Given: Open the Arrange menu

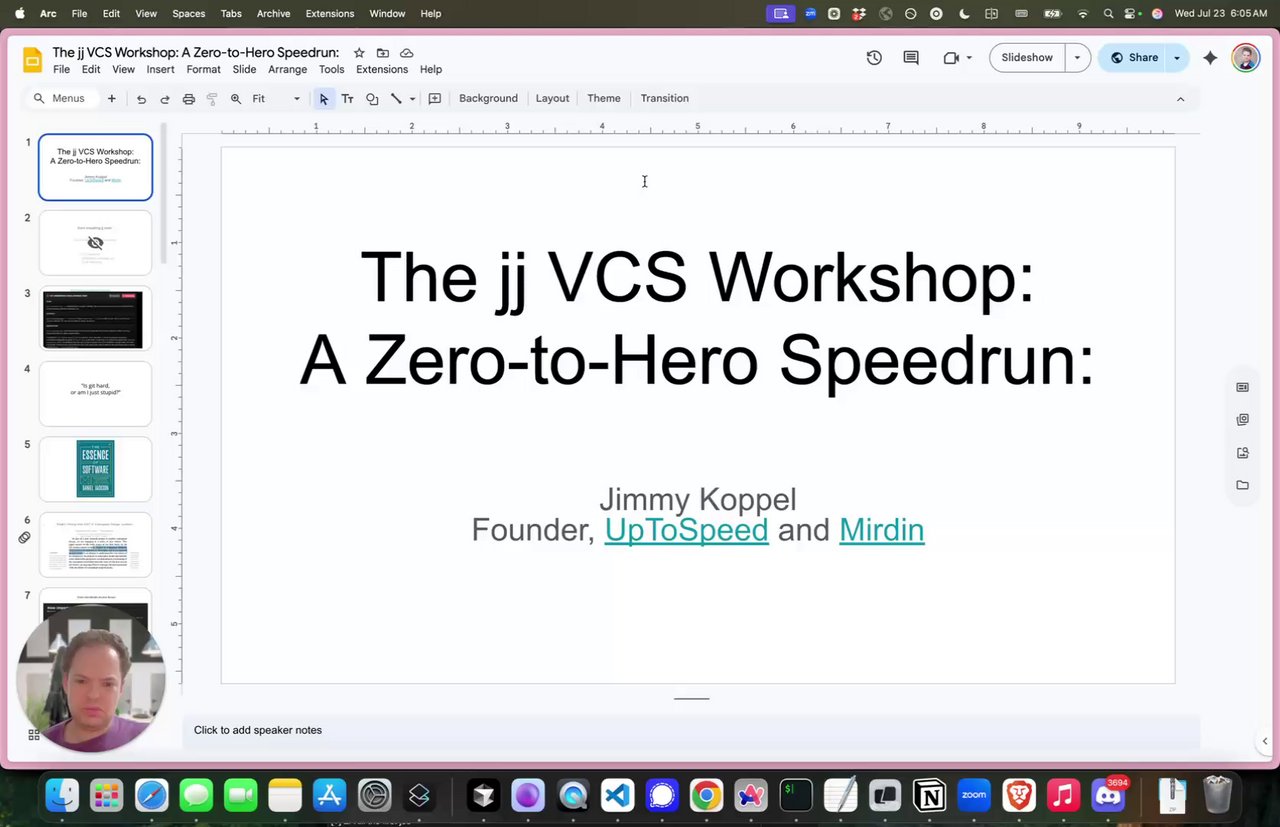Looking at the screenshot, I should (x=287, y=70).
